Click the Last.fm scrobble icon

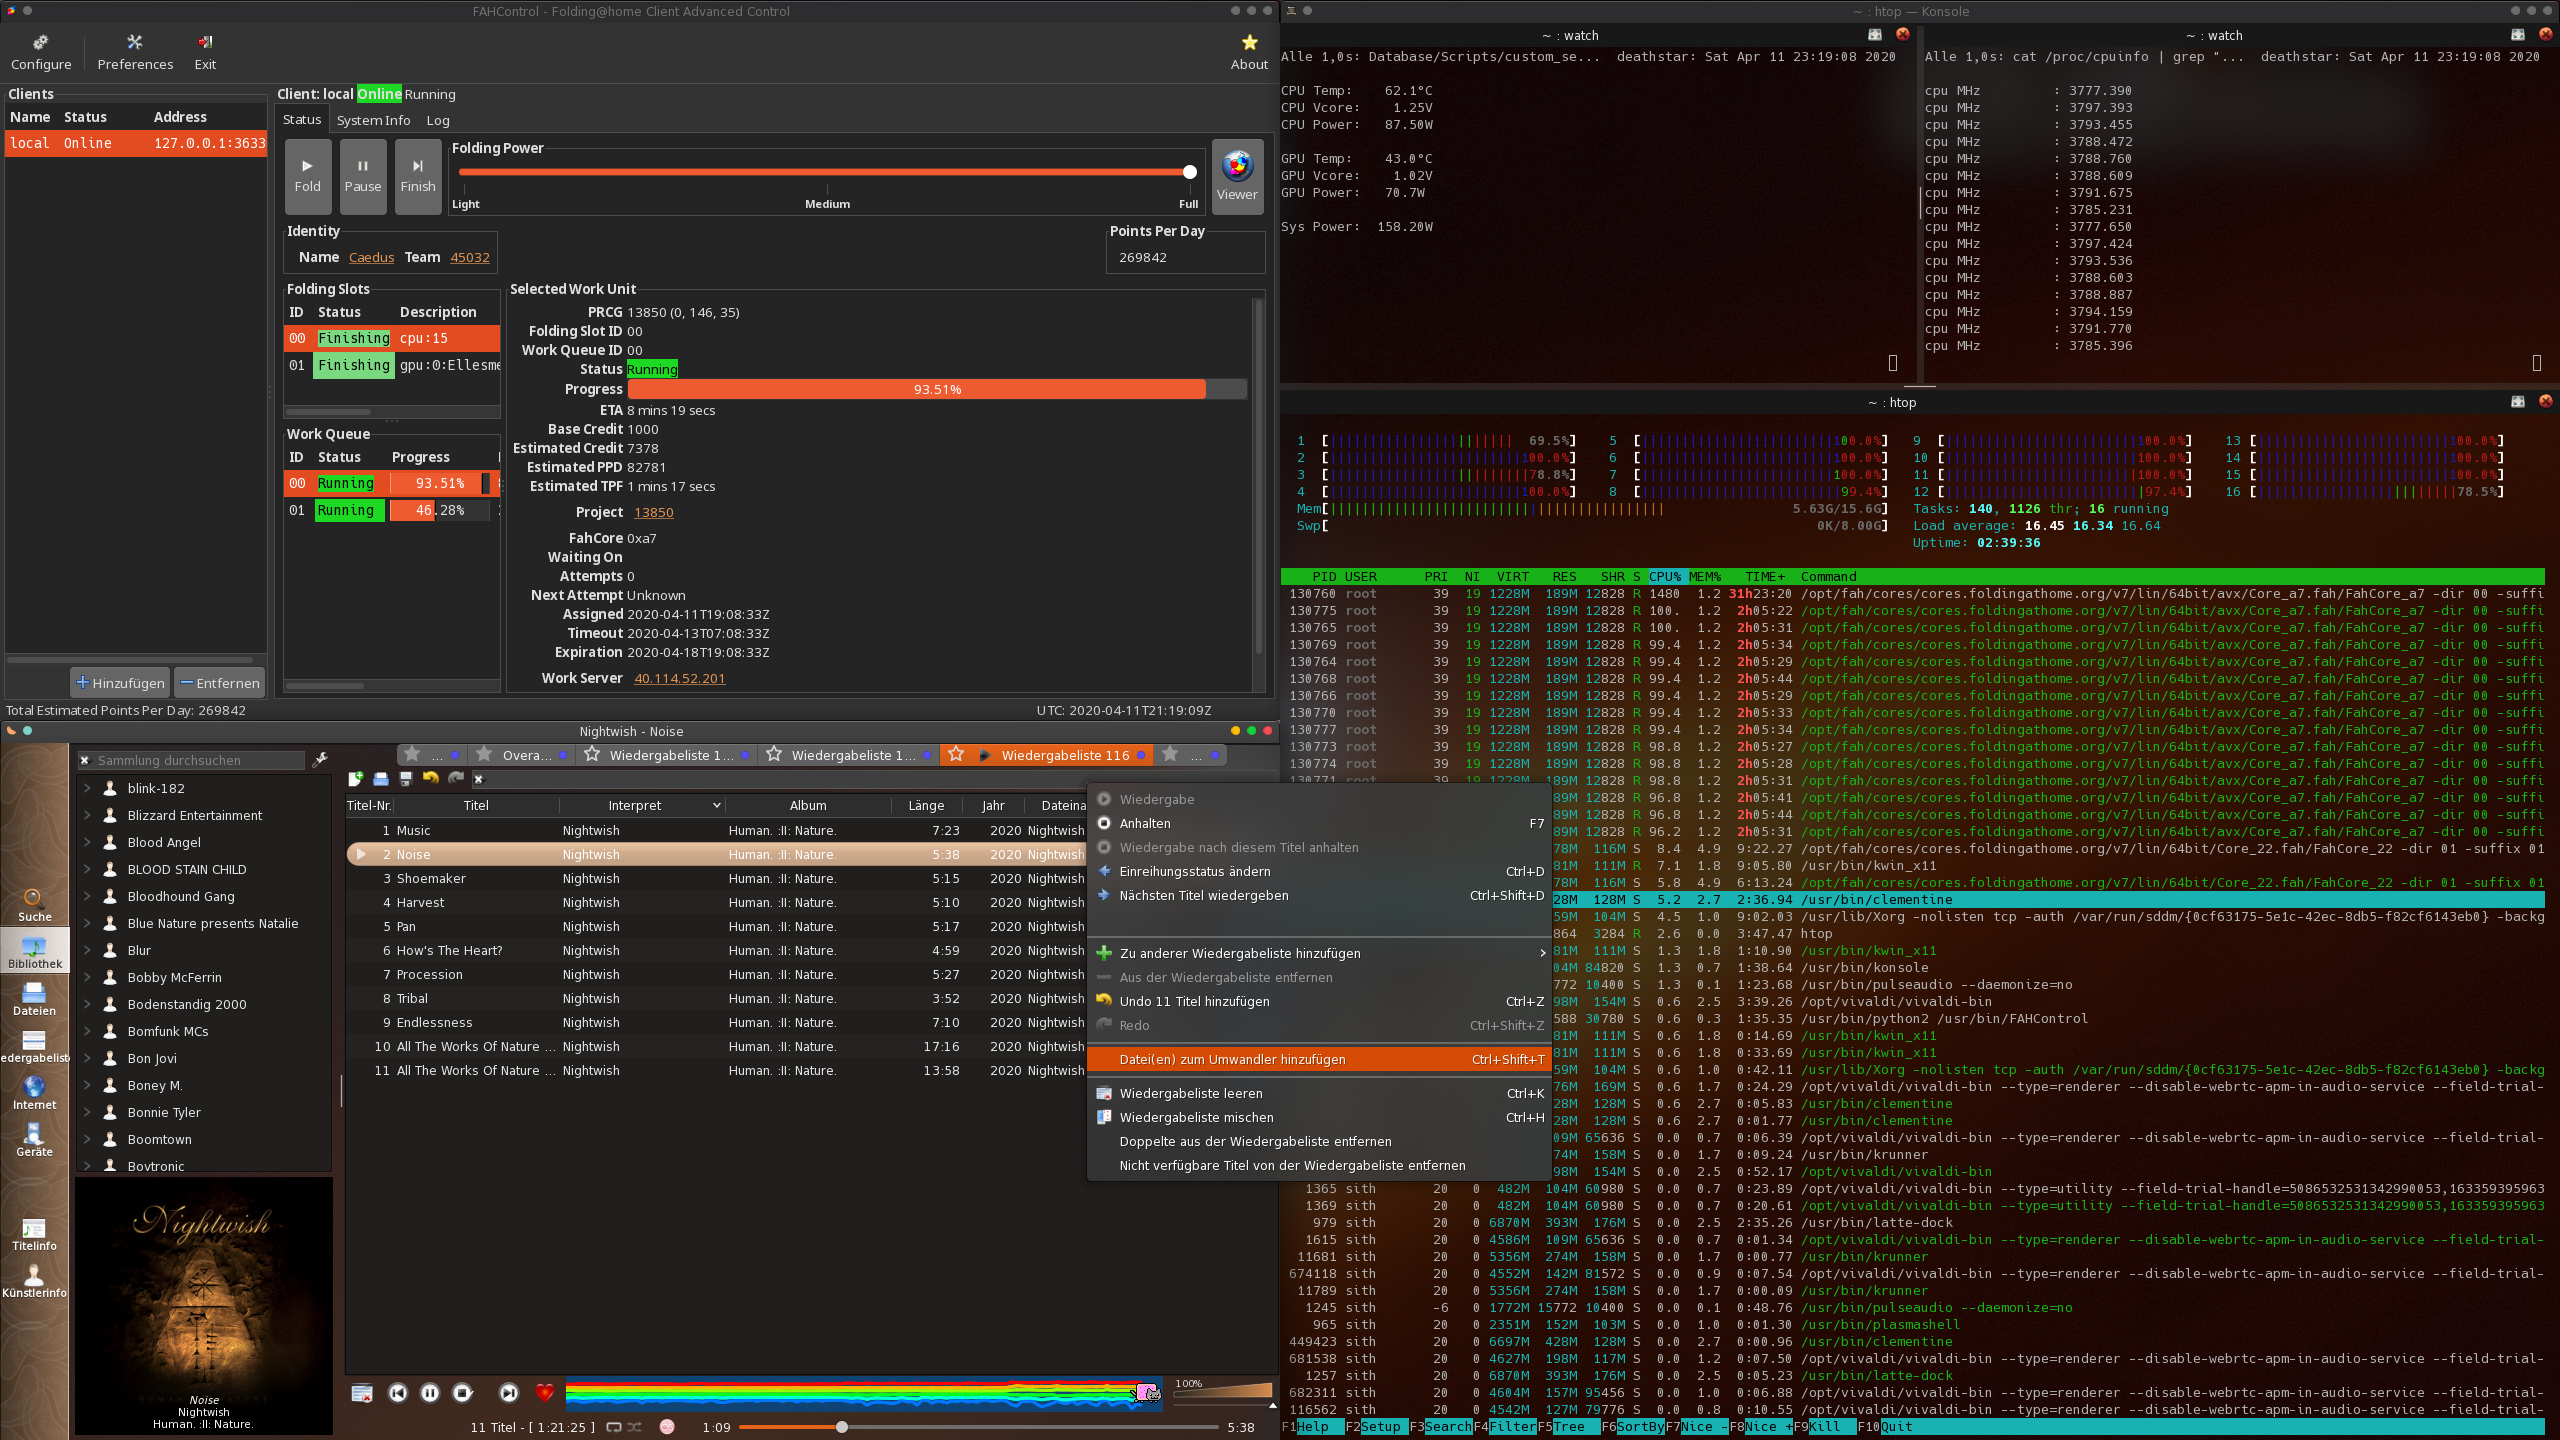(667, 1427)
